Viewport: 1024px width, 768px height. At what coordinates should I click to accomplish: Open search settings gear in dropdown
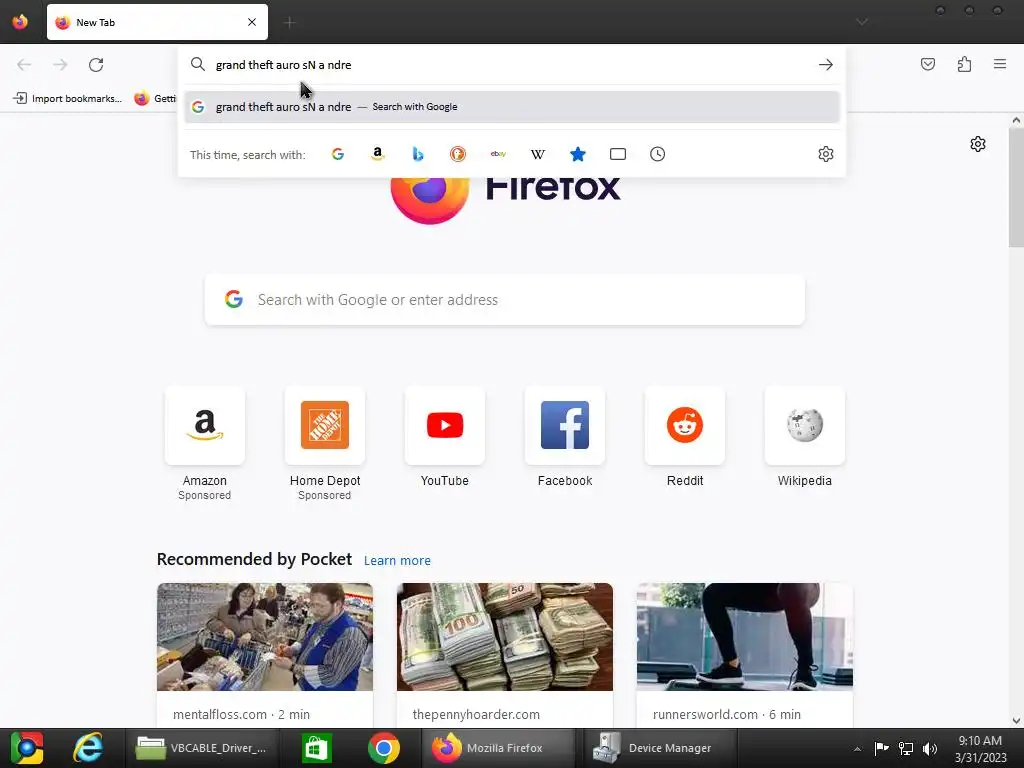tap(825, 154)
